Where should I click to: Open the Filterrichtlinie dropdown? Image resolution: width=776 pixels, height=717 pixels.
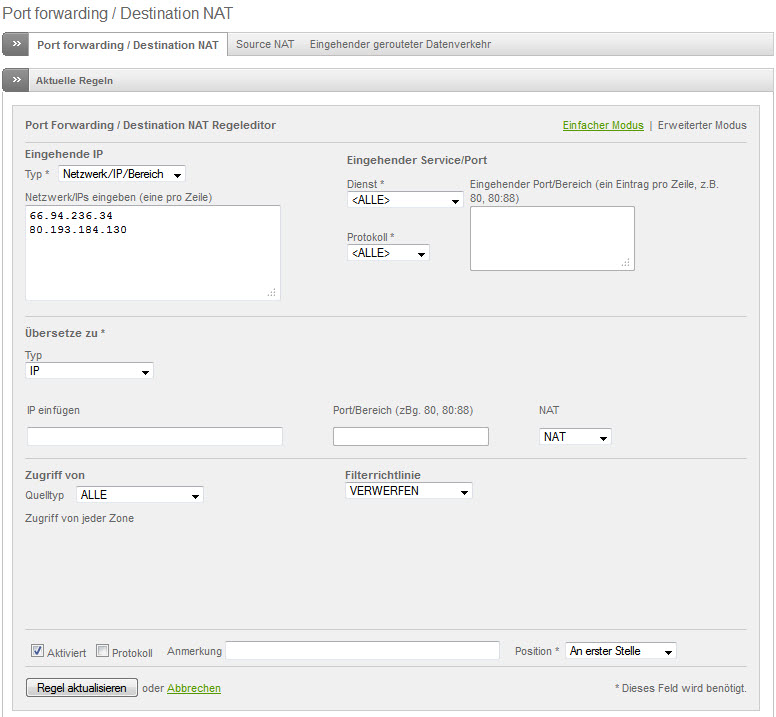pyautogui.click(x=408, y=492)
